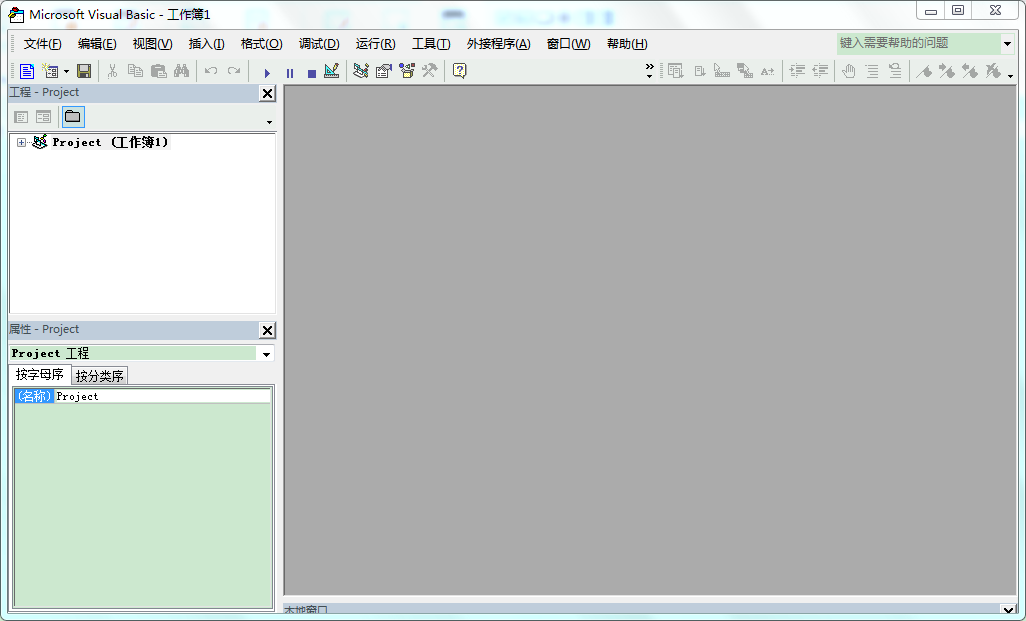Open Find with the binoculars icon
Viewport: 1026px width, 621px height.
[x=181, y=71]
